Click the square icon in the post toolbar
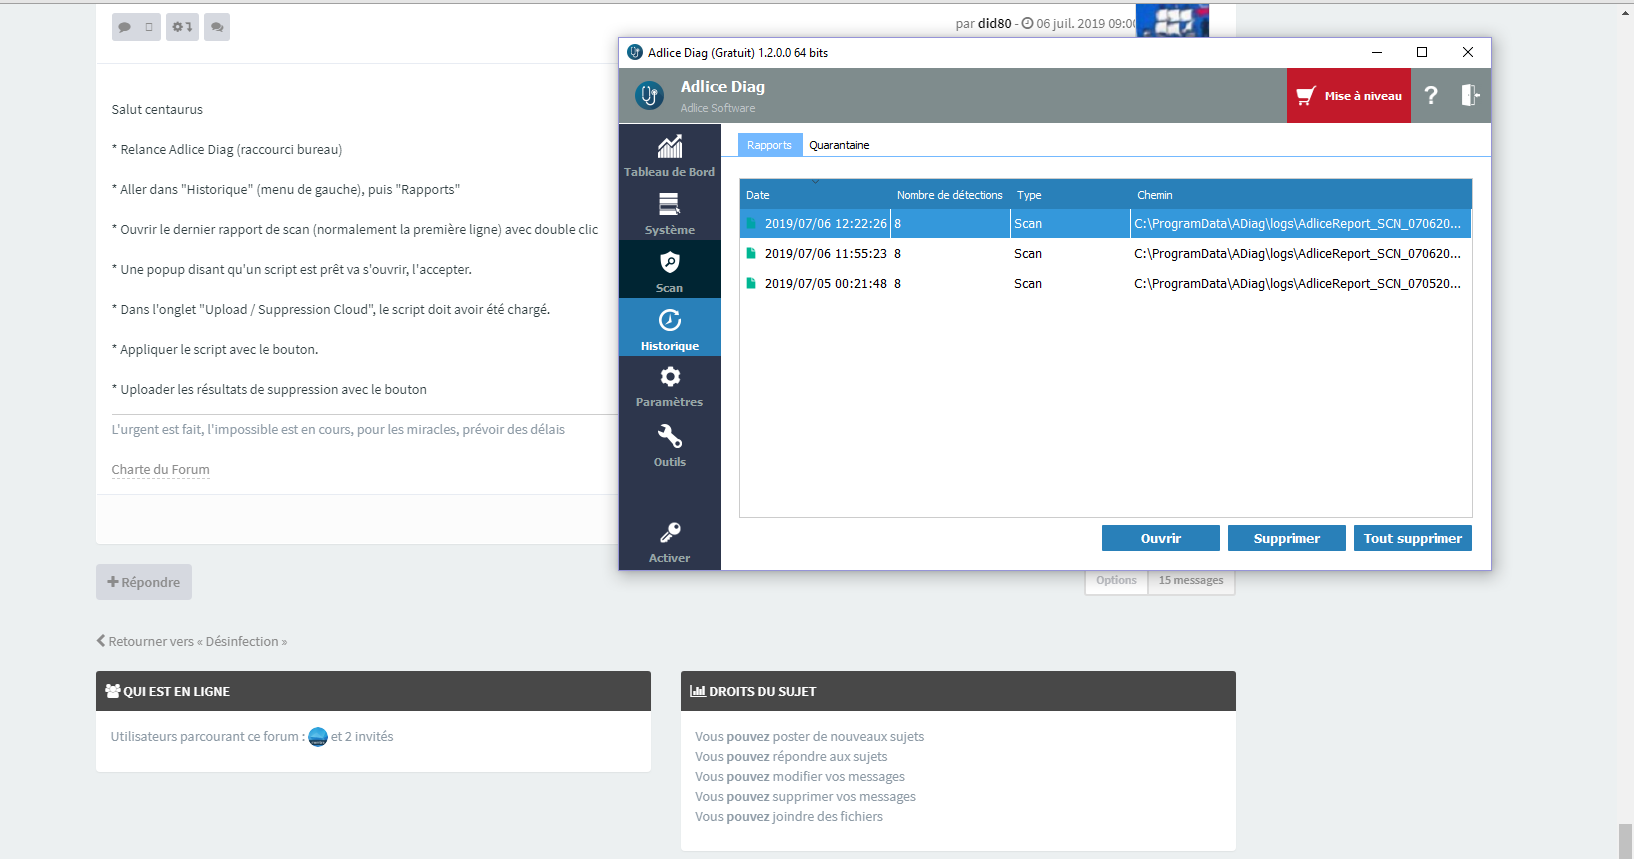The image size is (1634, 859). [149, 27]
